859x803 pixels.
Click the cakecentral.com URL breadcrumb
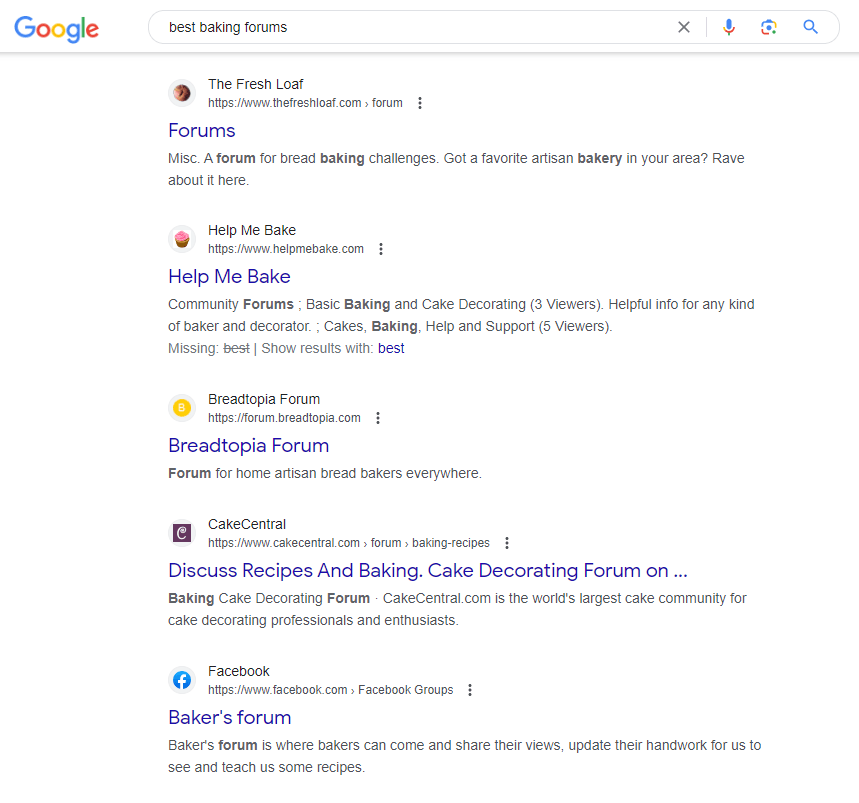click(x=349, y=543)
